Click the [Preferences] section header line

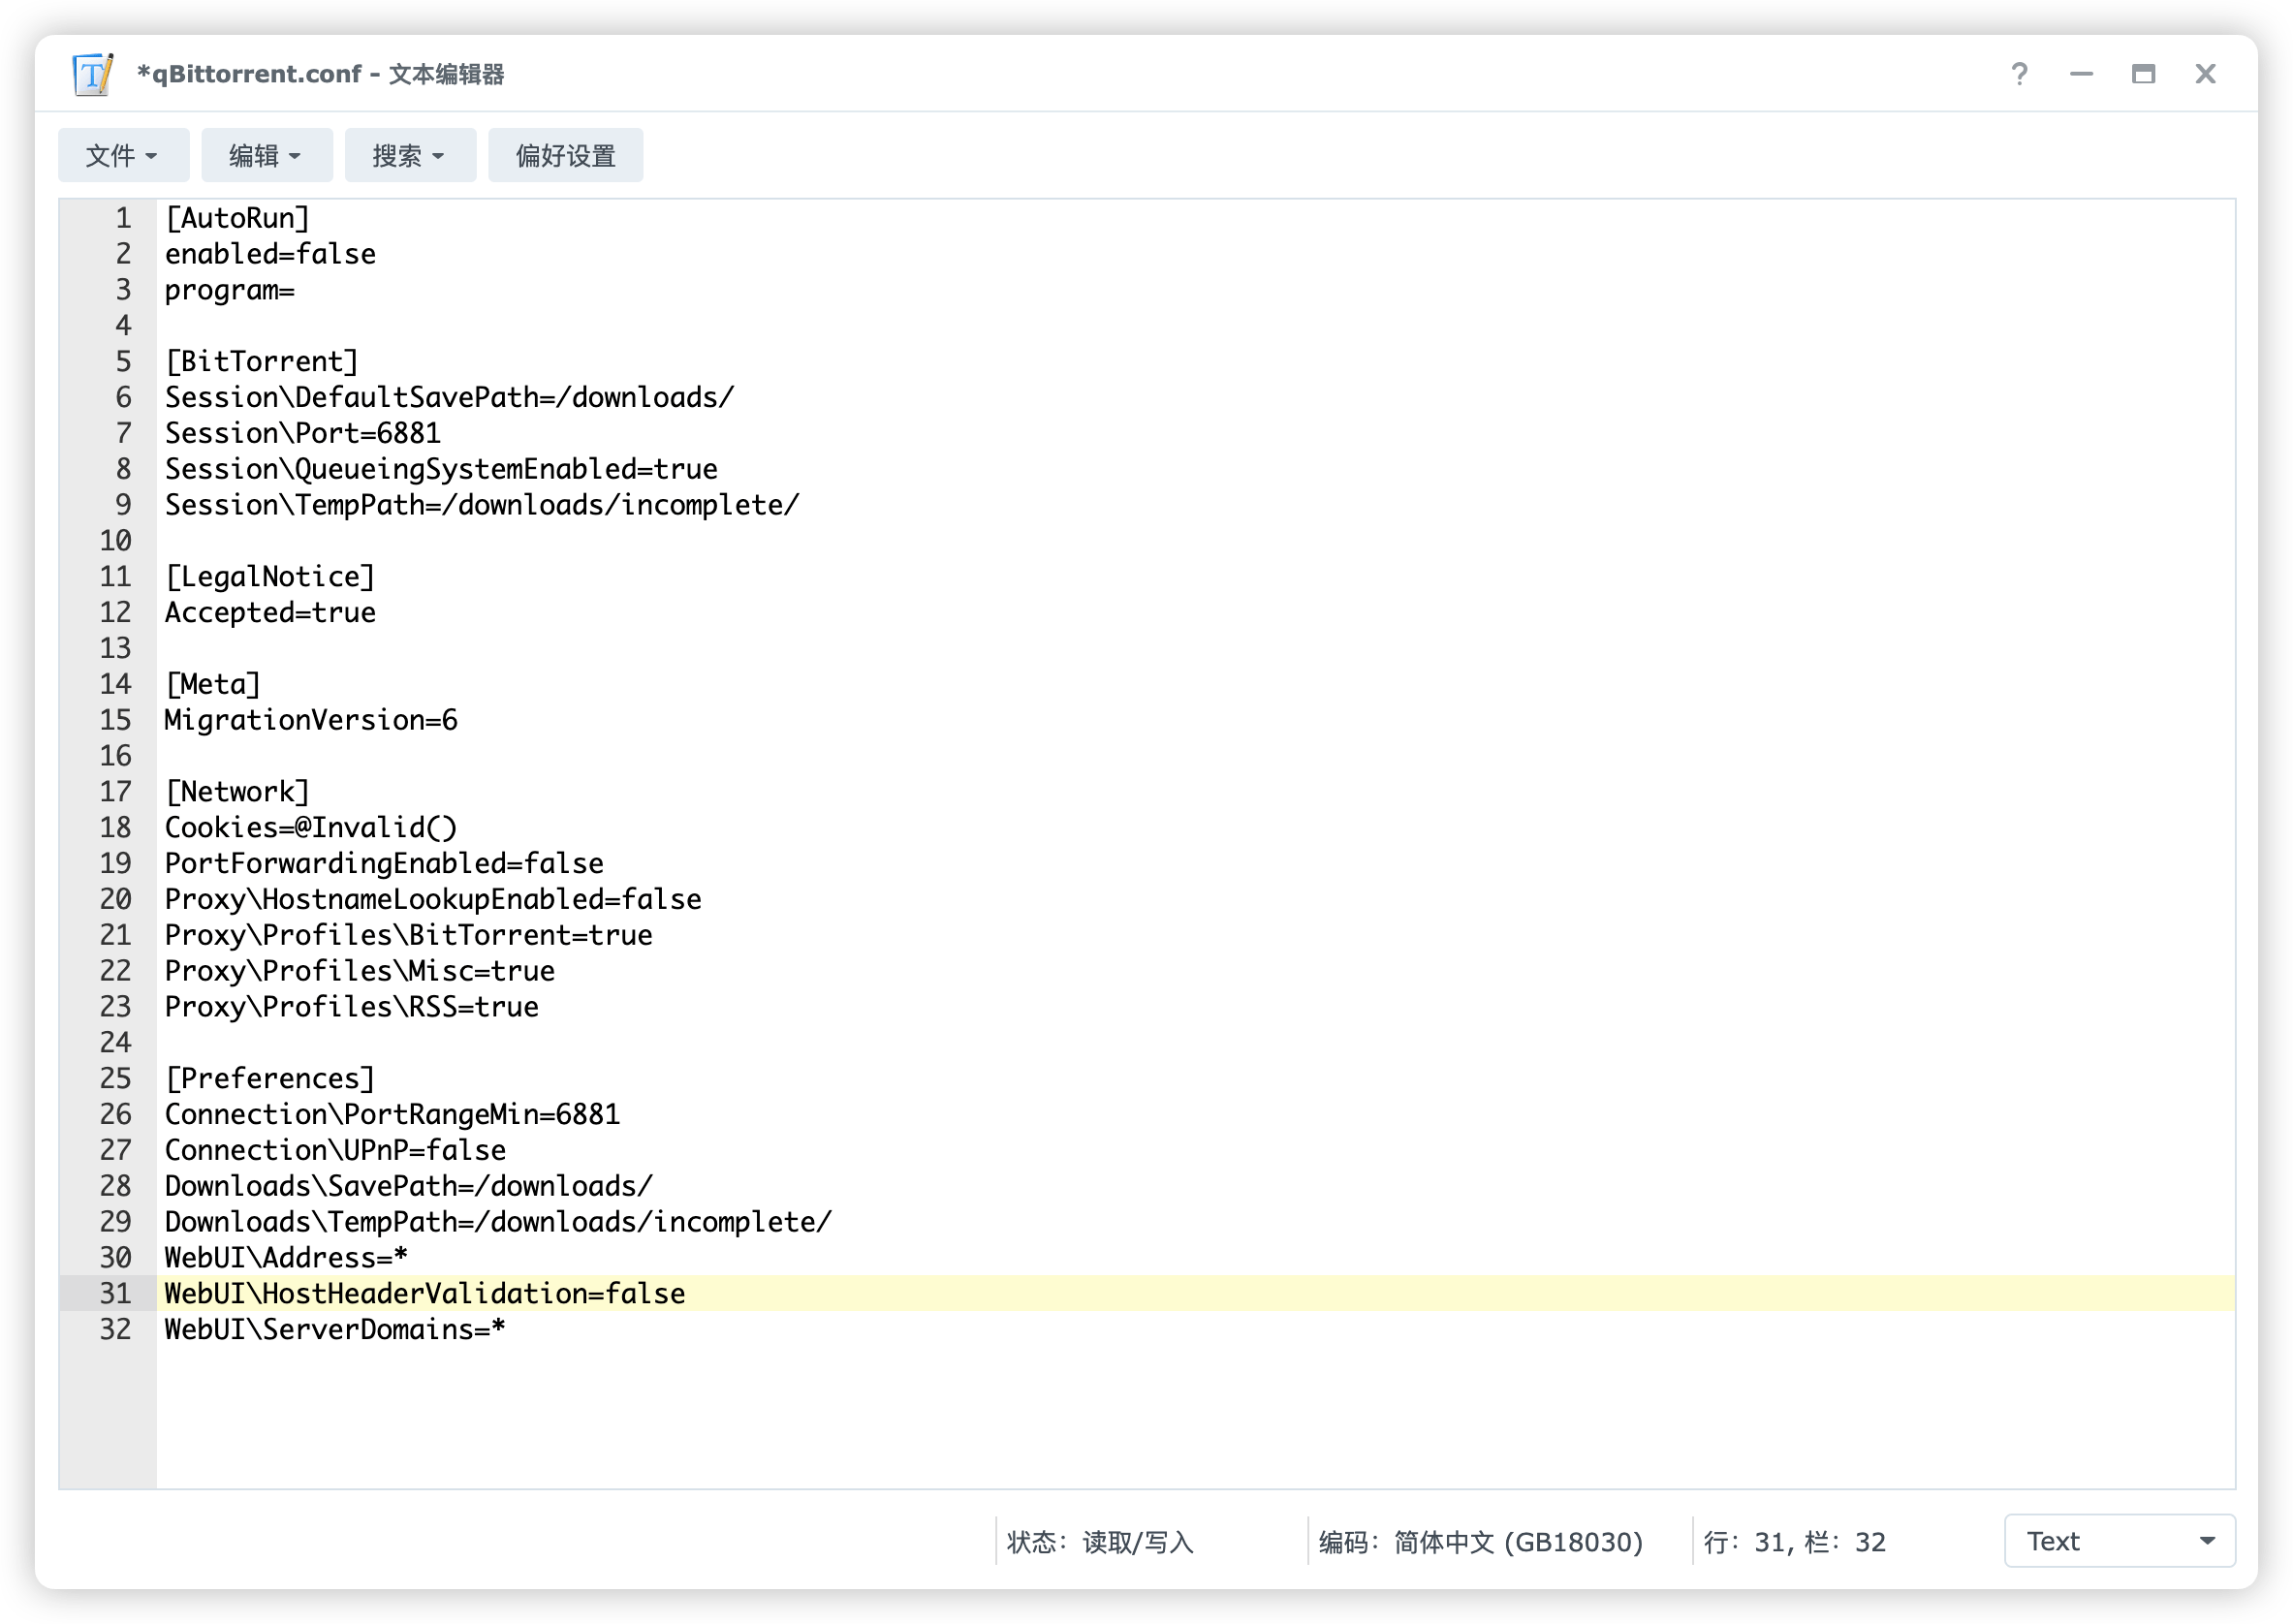(270, 1078)
